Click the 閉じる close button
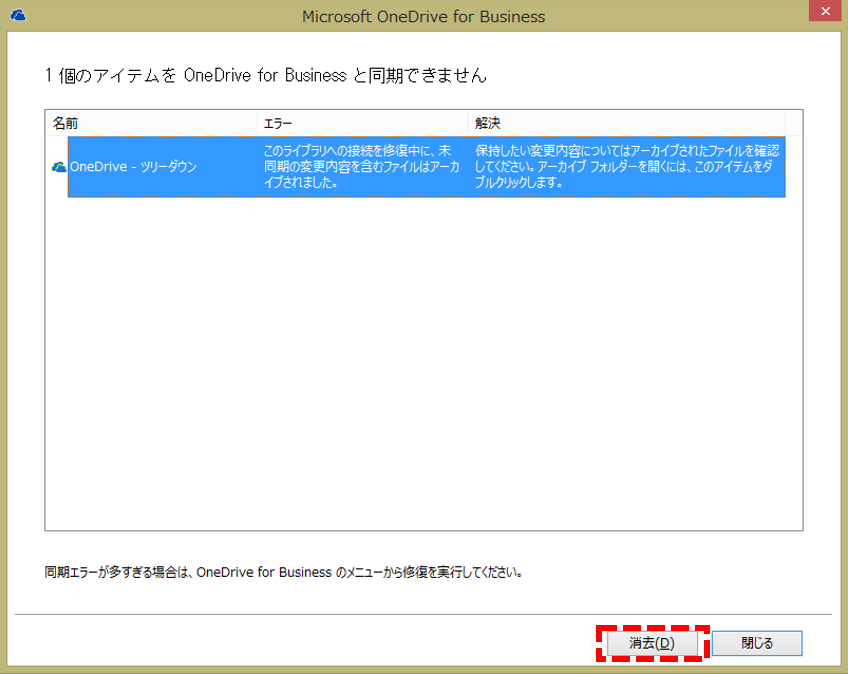The width and height of the screenshot is (848, 674). (757, 643)
